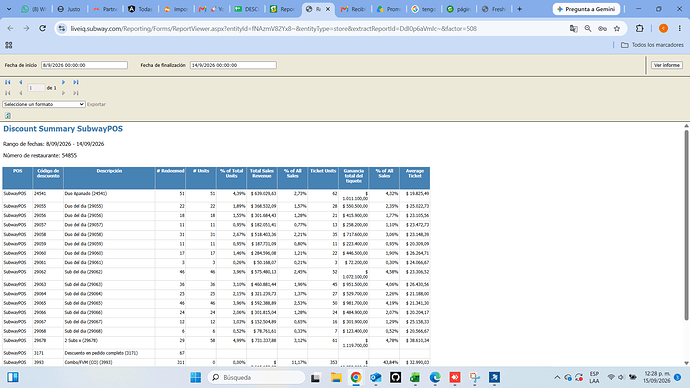Open password manager key icon

pos(602,28)
